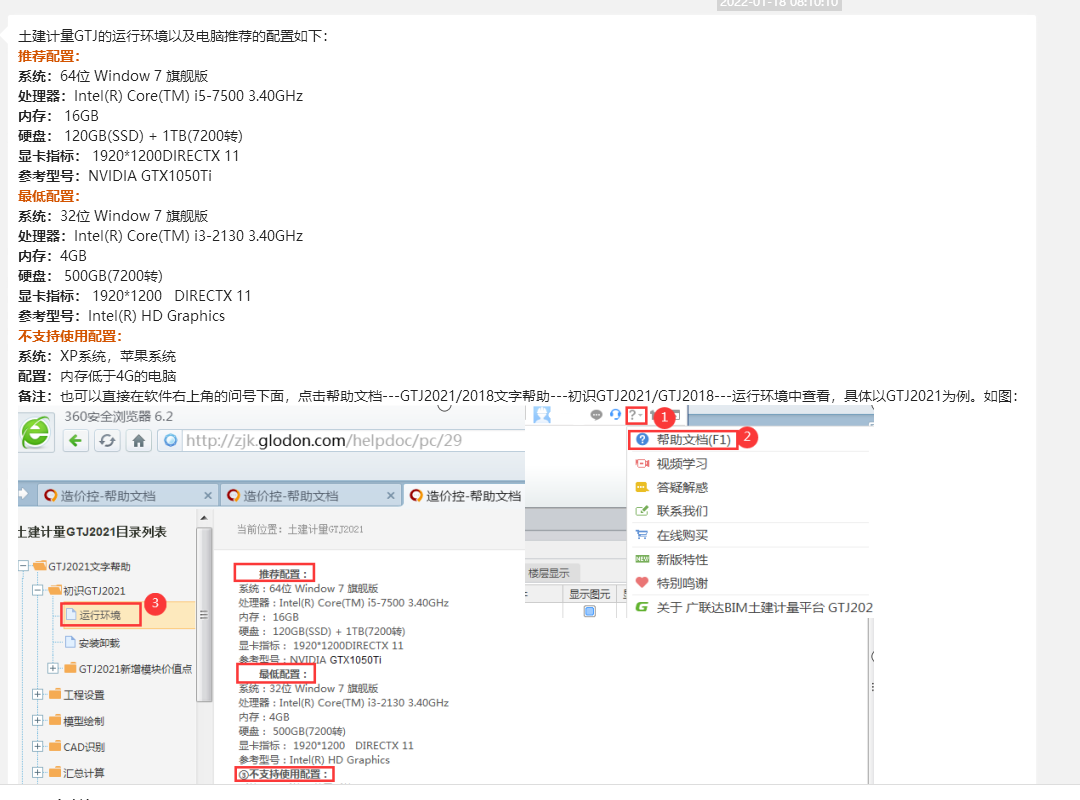Click the 楼层显示 tab
This screenshot has height=800, width=1080.
coord(550,573)
